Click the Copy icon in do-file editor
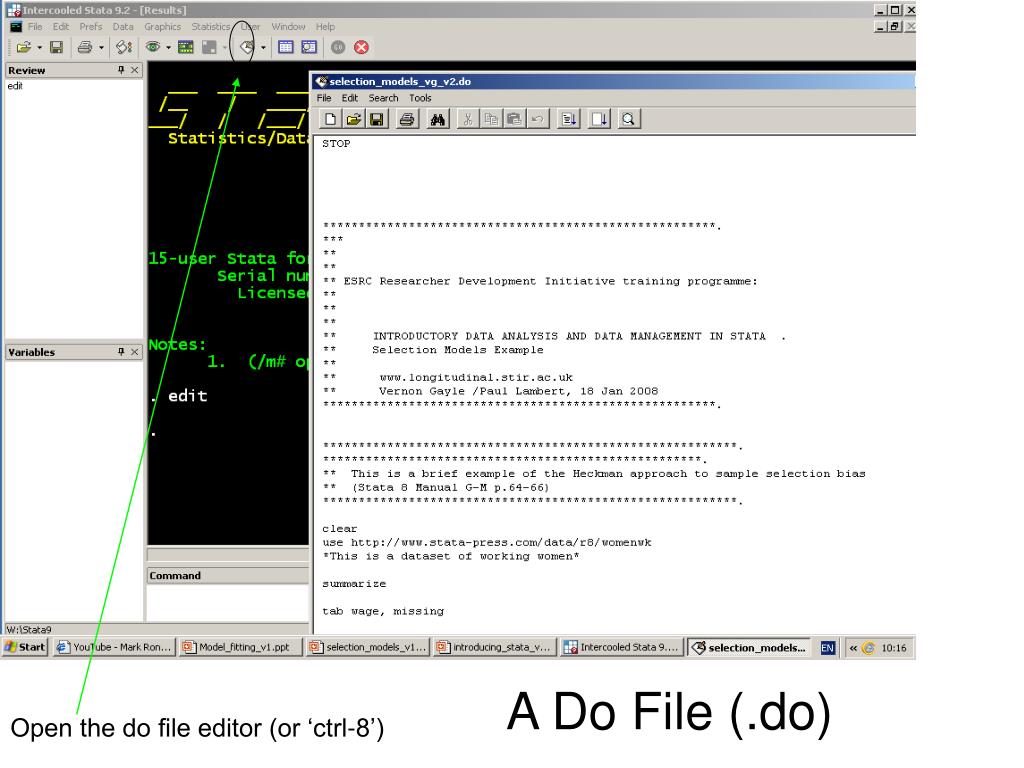Image resolution: width=1024 pixels, height=768 pixels. point(491,119)
